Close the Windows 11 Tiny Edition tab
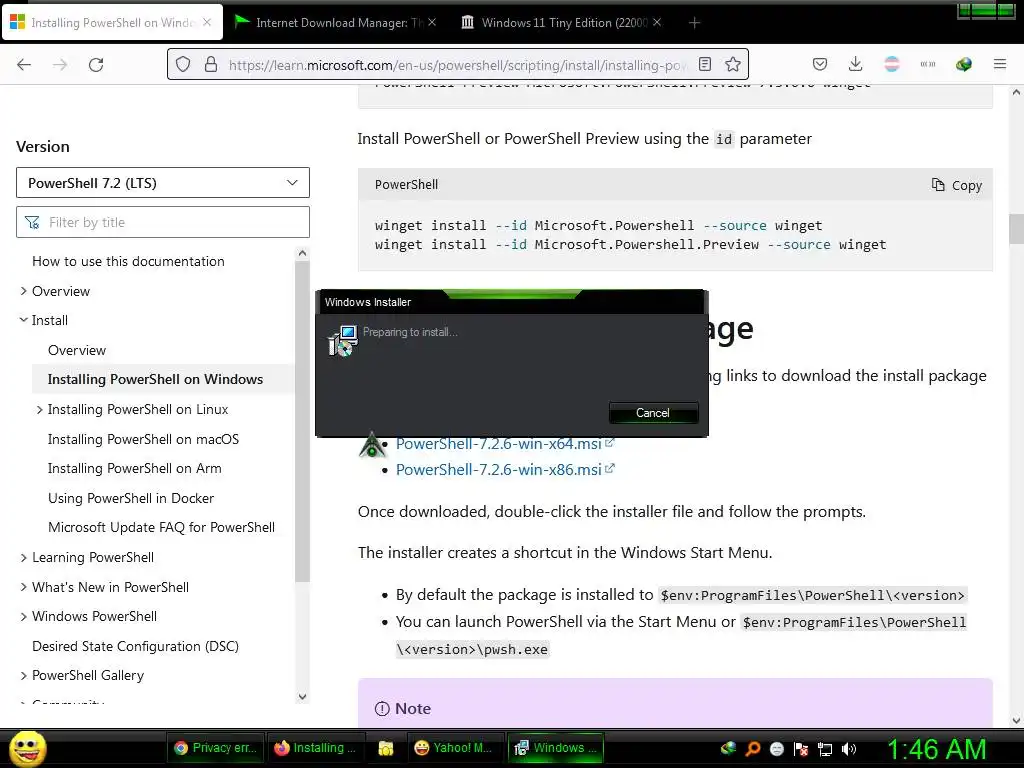 657,22
